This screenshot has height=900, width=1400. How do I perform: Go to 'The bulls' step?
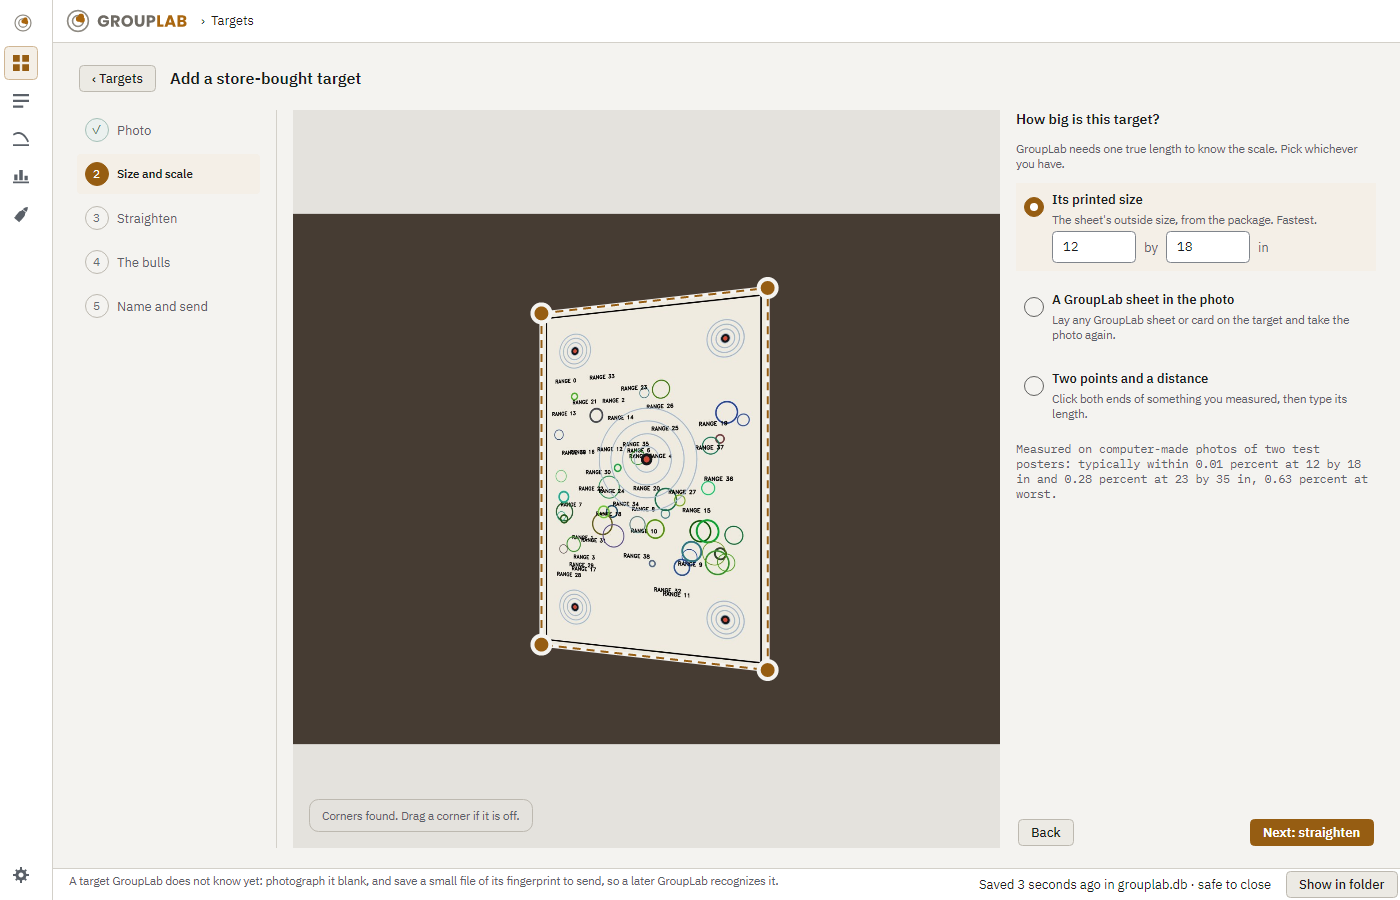168,262
